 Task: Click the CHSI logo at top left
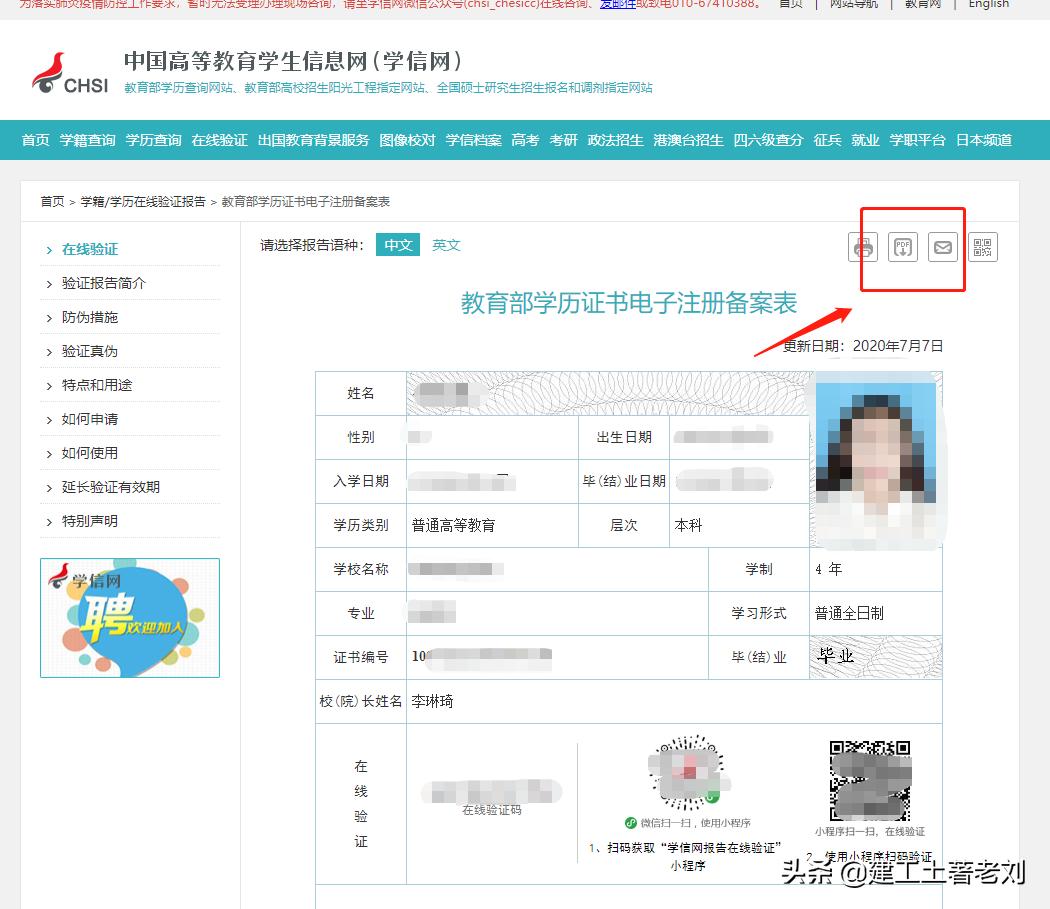pos(68,70)
